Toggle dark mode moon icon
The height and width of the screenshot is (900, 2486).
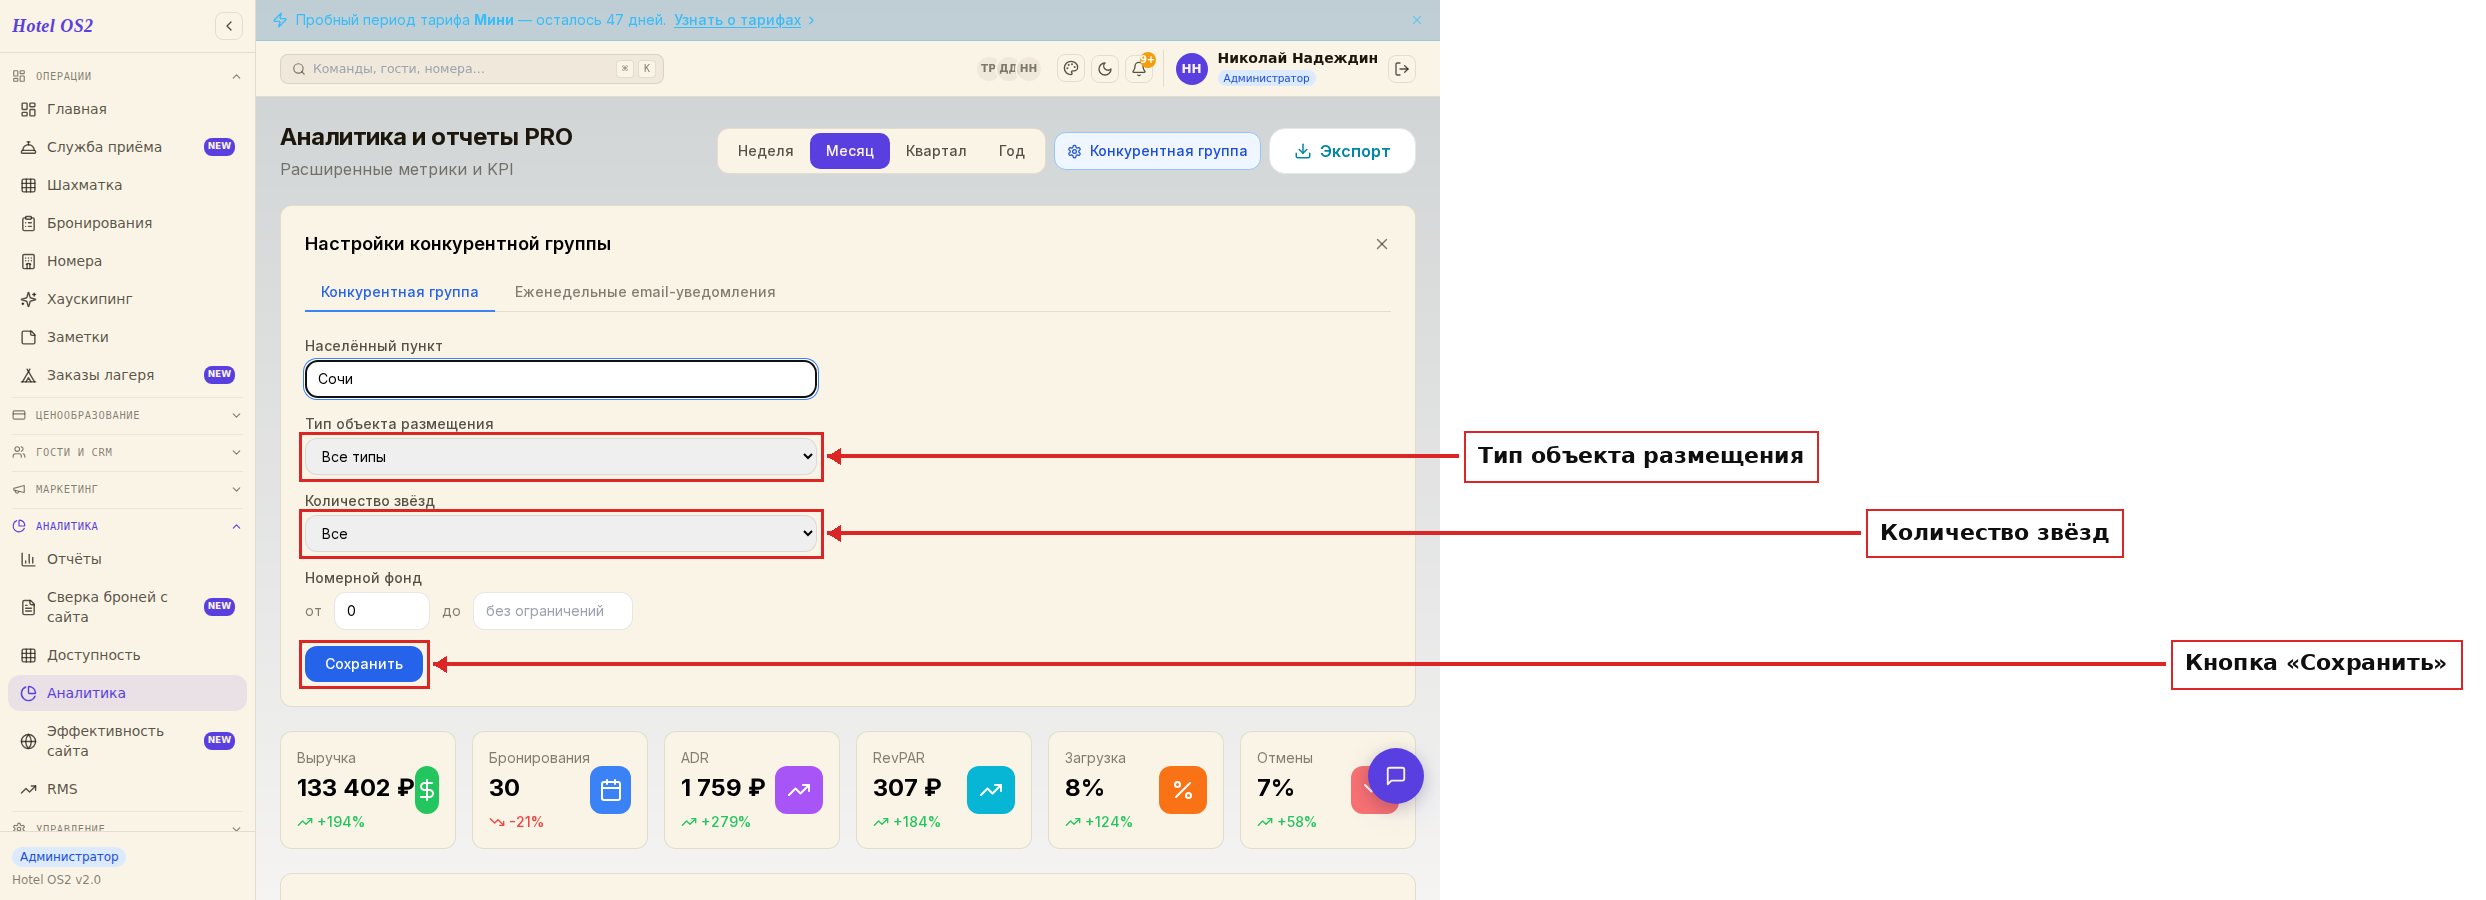click(x=1105, y=69)
